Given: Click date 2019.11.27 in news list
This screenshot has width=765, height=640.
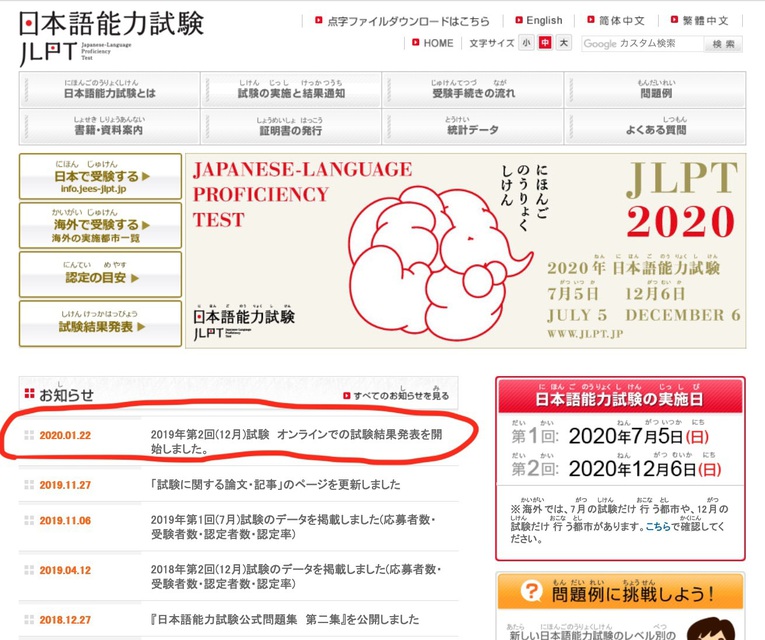Looking at the screenshot, I should 65,485.
